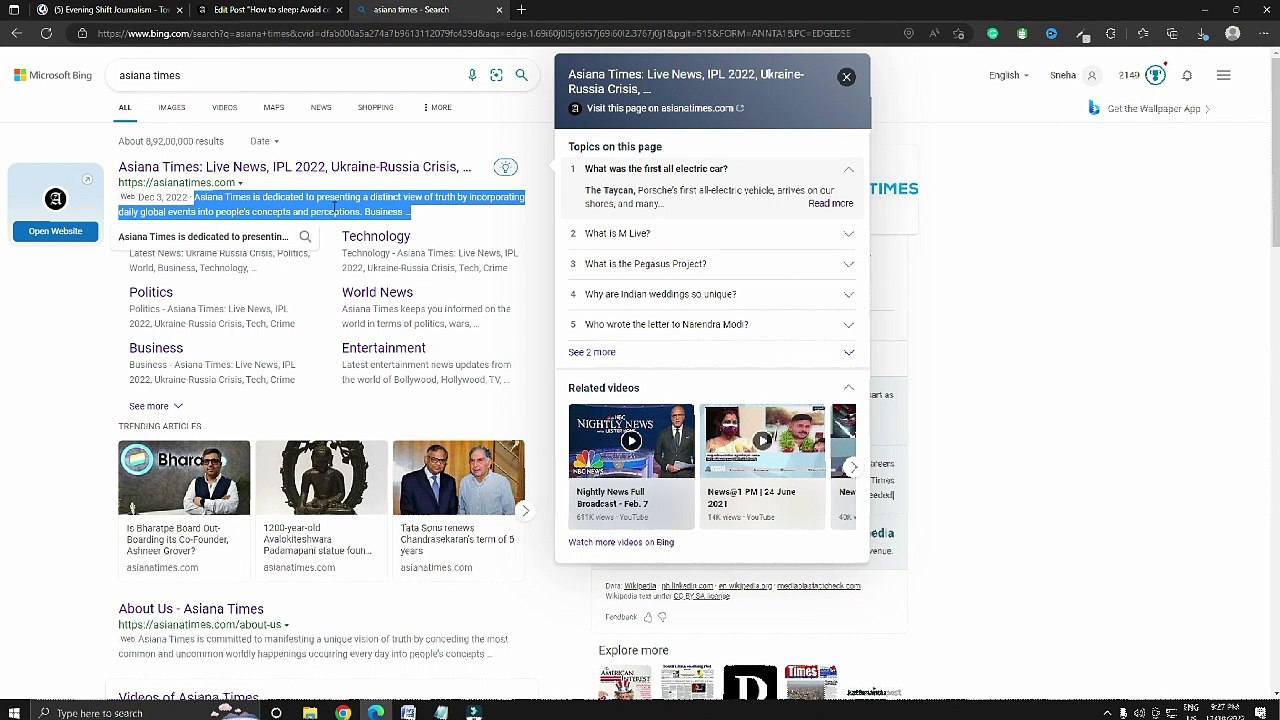Click Read more on Taycan answer
The image size is (1280, 720).
click(x=830, y=203)
